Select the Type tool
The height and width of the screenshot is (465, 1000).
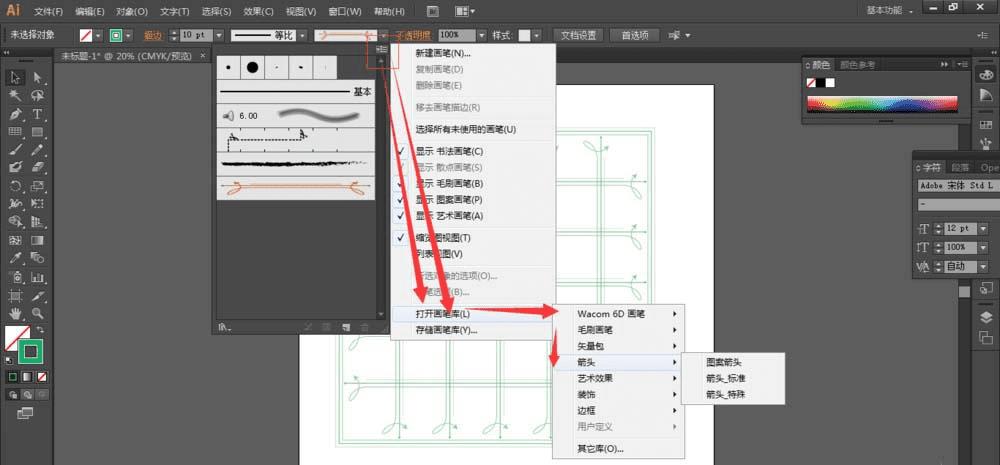click(x=38, y=114)
